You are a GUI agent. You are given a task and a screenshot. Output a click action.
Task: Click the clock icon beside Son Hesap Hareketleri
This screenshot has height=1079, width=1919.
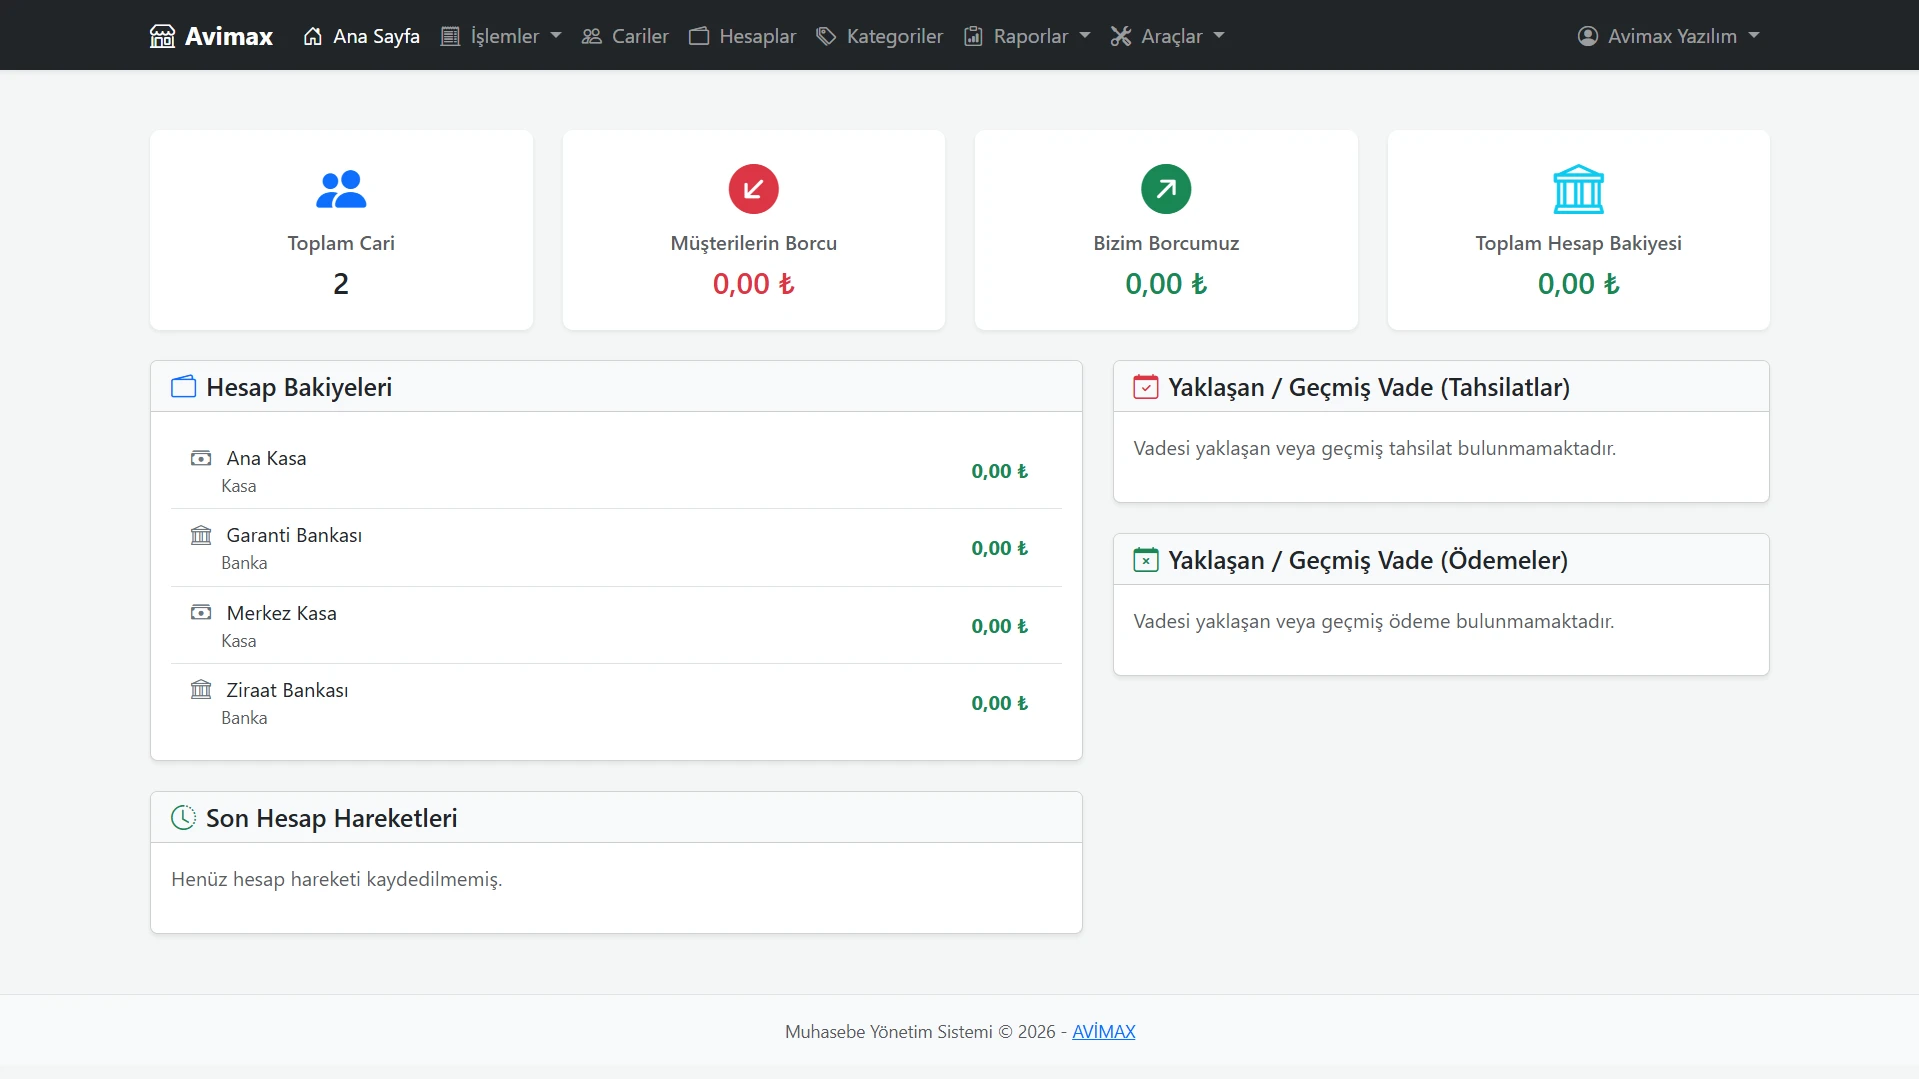coord(184,818)
